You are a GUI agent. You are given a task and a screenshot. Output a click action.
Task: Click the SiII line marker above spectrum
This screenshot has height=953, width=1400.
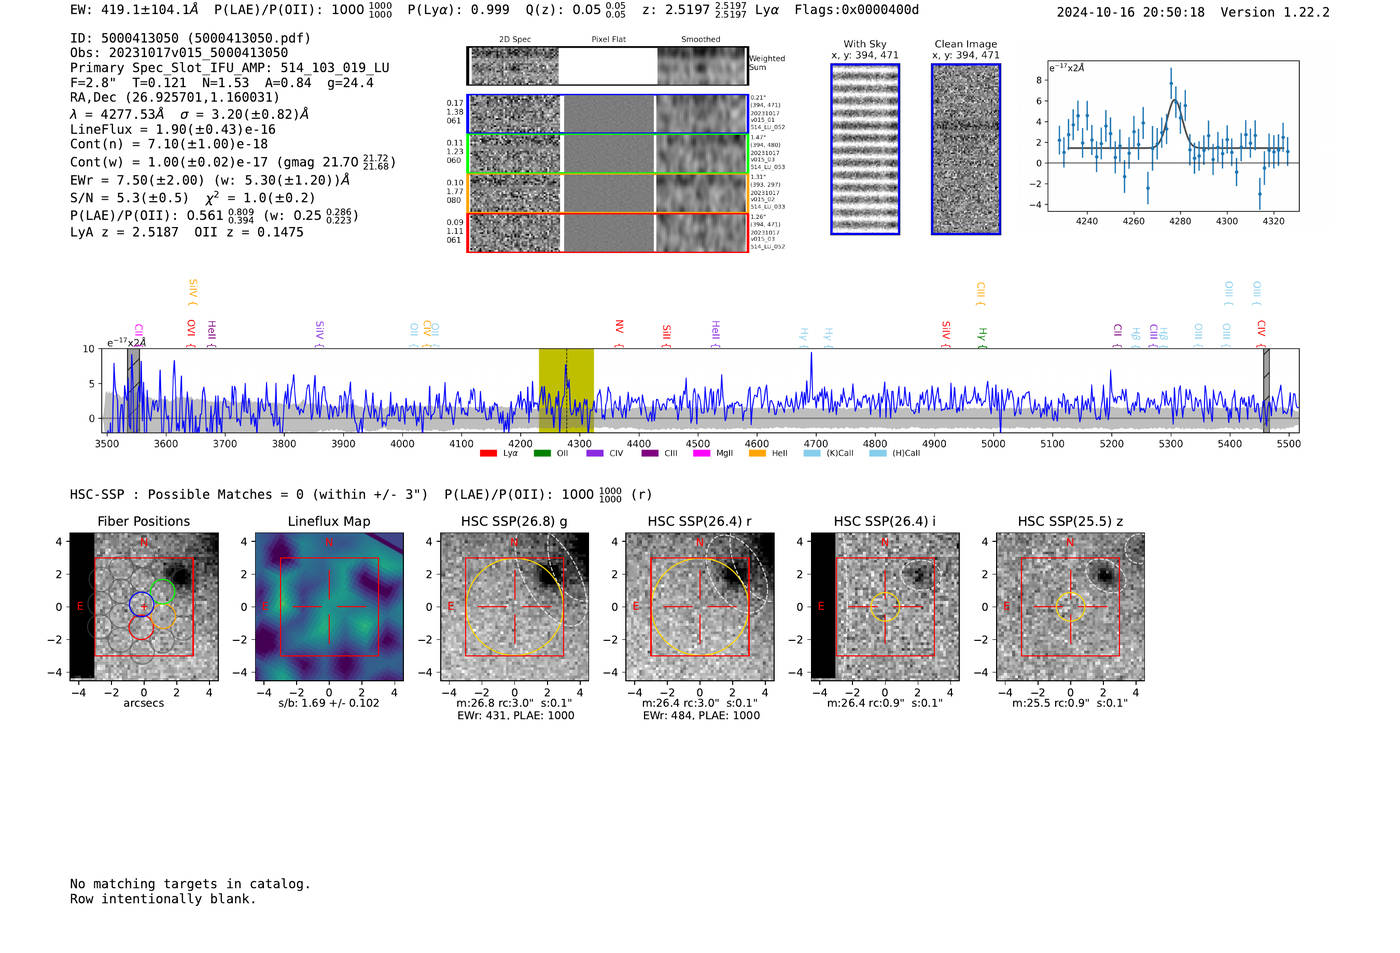[x=666, y=332]
